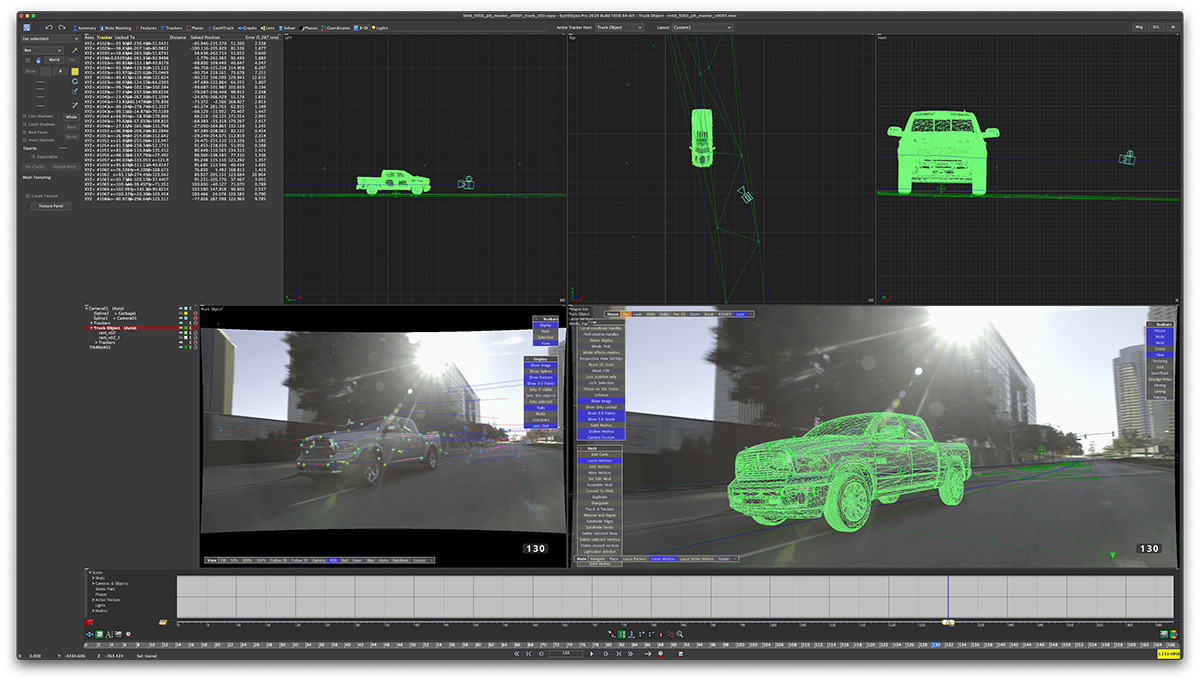Toggle the Exportable checkbox

33,157
